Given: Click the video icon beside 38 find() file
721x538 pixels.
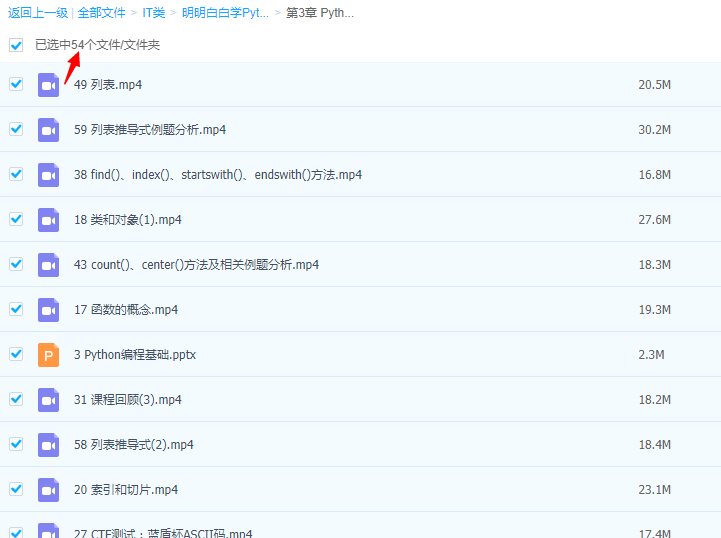Looking at the screenshot, I should [49, 175].
